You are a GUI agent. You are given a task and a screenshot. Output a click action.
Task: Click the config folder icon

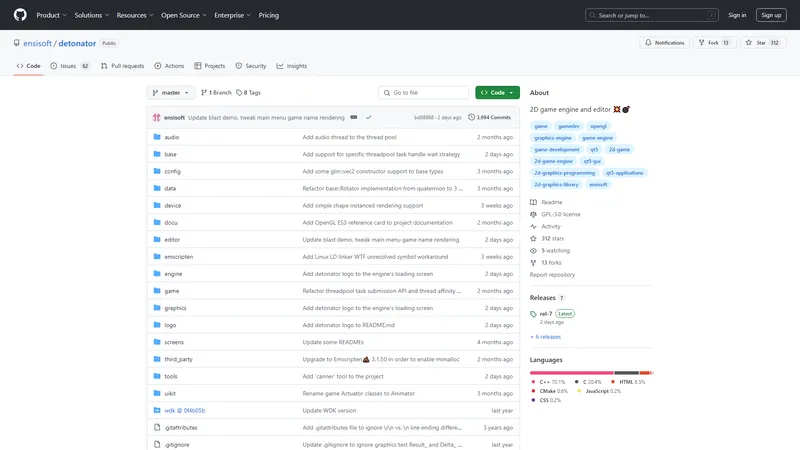(157, 171)
